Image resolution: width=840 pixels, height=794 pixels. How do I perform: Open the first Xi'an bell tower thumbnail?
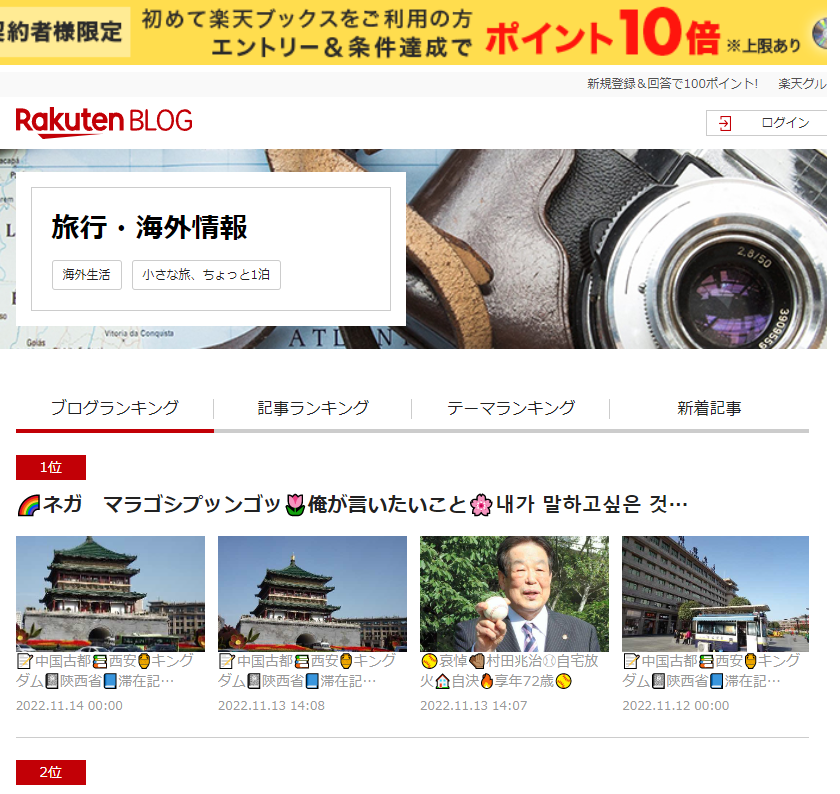[x=110, y=594]
